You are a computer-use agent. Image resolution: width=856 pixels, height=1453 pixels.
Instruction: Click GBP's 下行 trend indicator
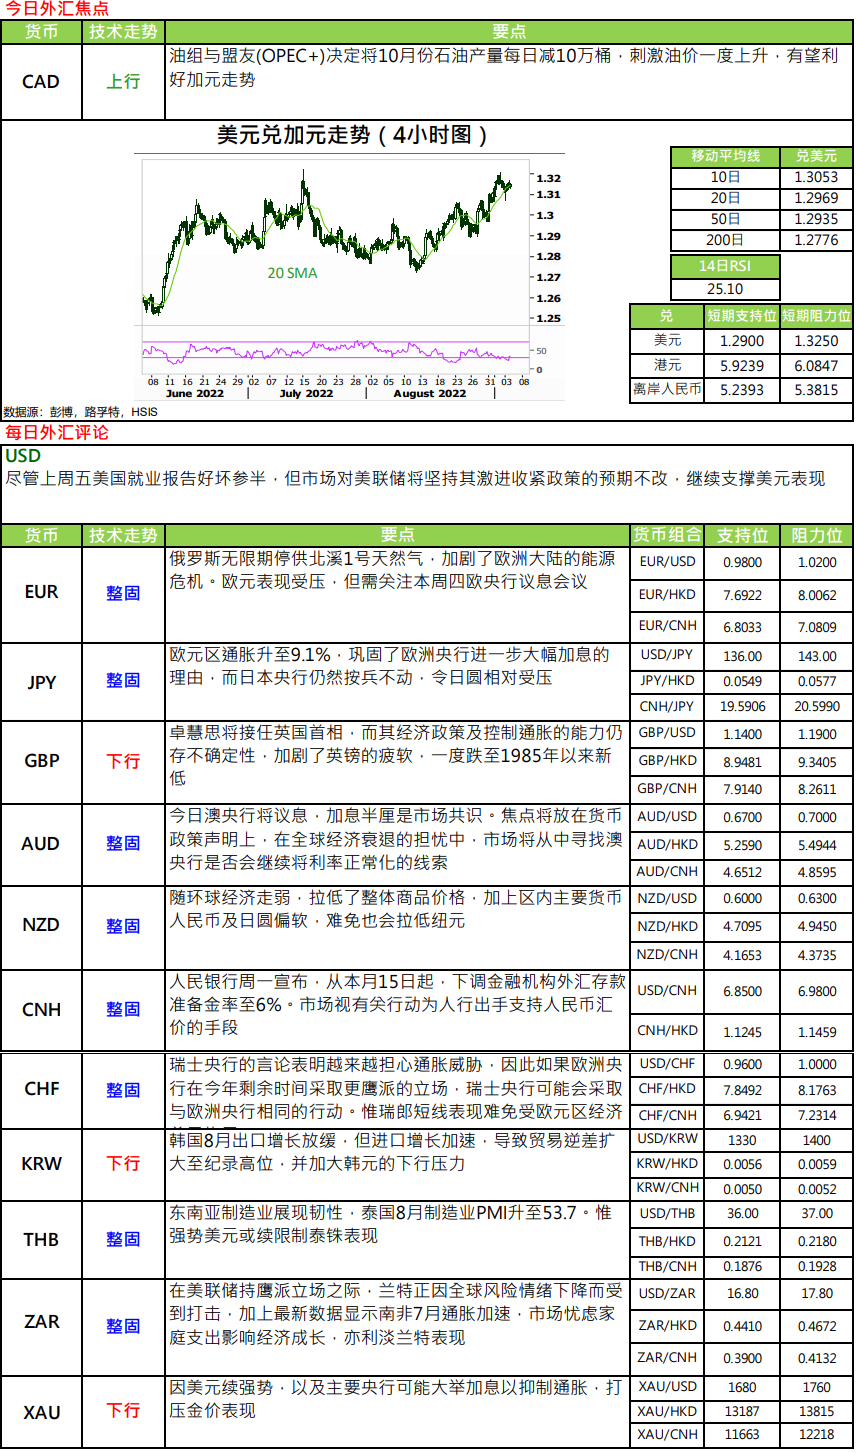(x=123, y=761)
